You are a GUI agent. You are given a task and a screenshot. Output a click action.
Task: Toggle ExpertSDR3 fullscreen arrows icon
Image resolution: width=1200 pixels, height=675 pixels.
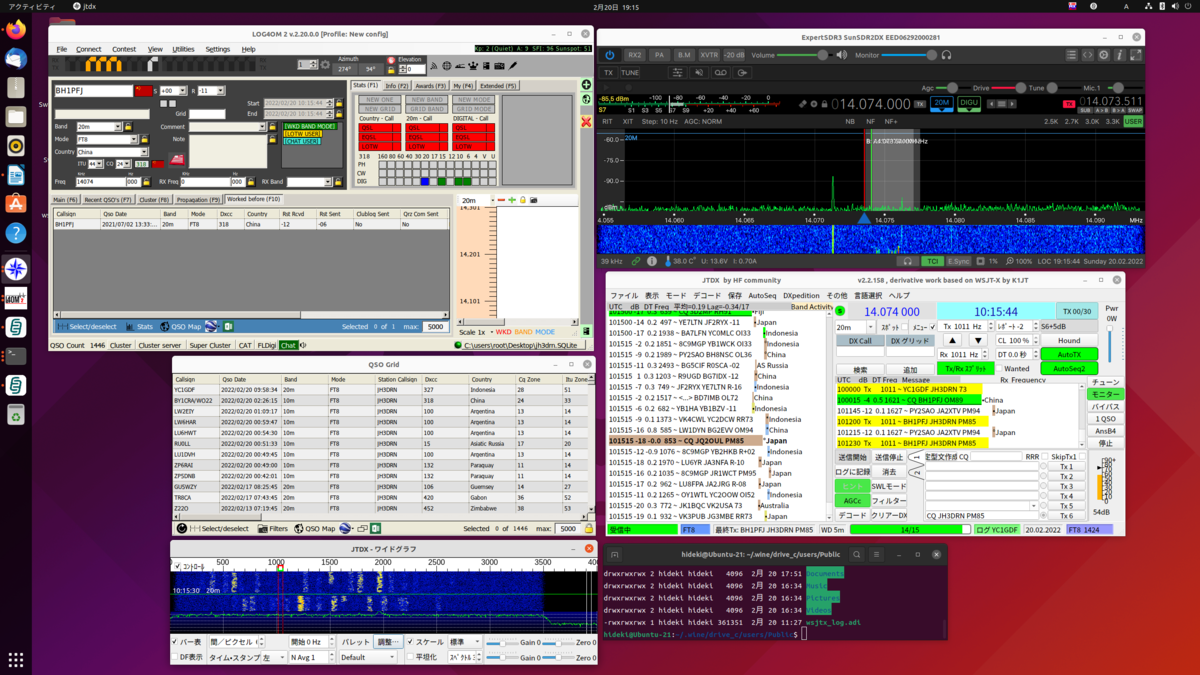tap(1135, 56)
